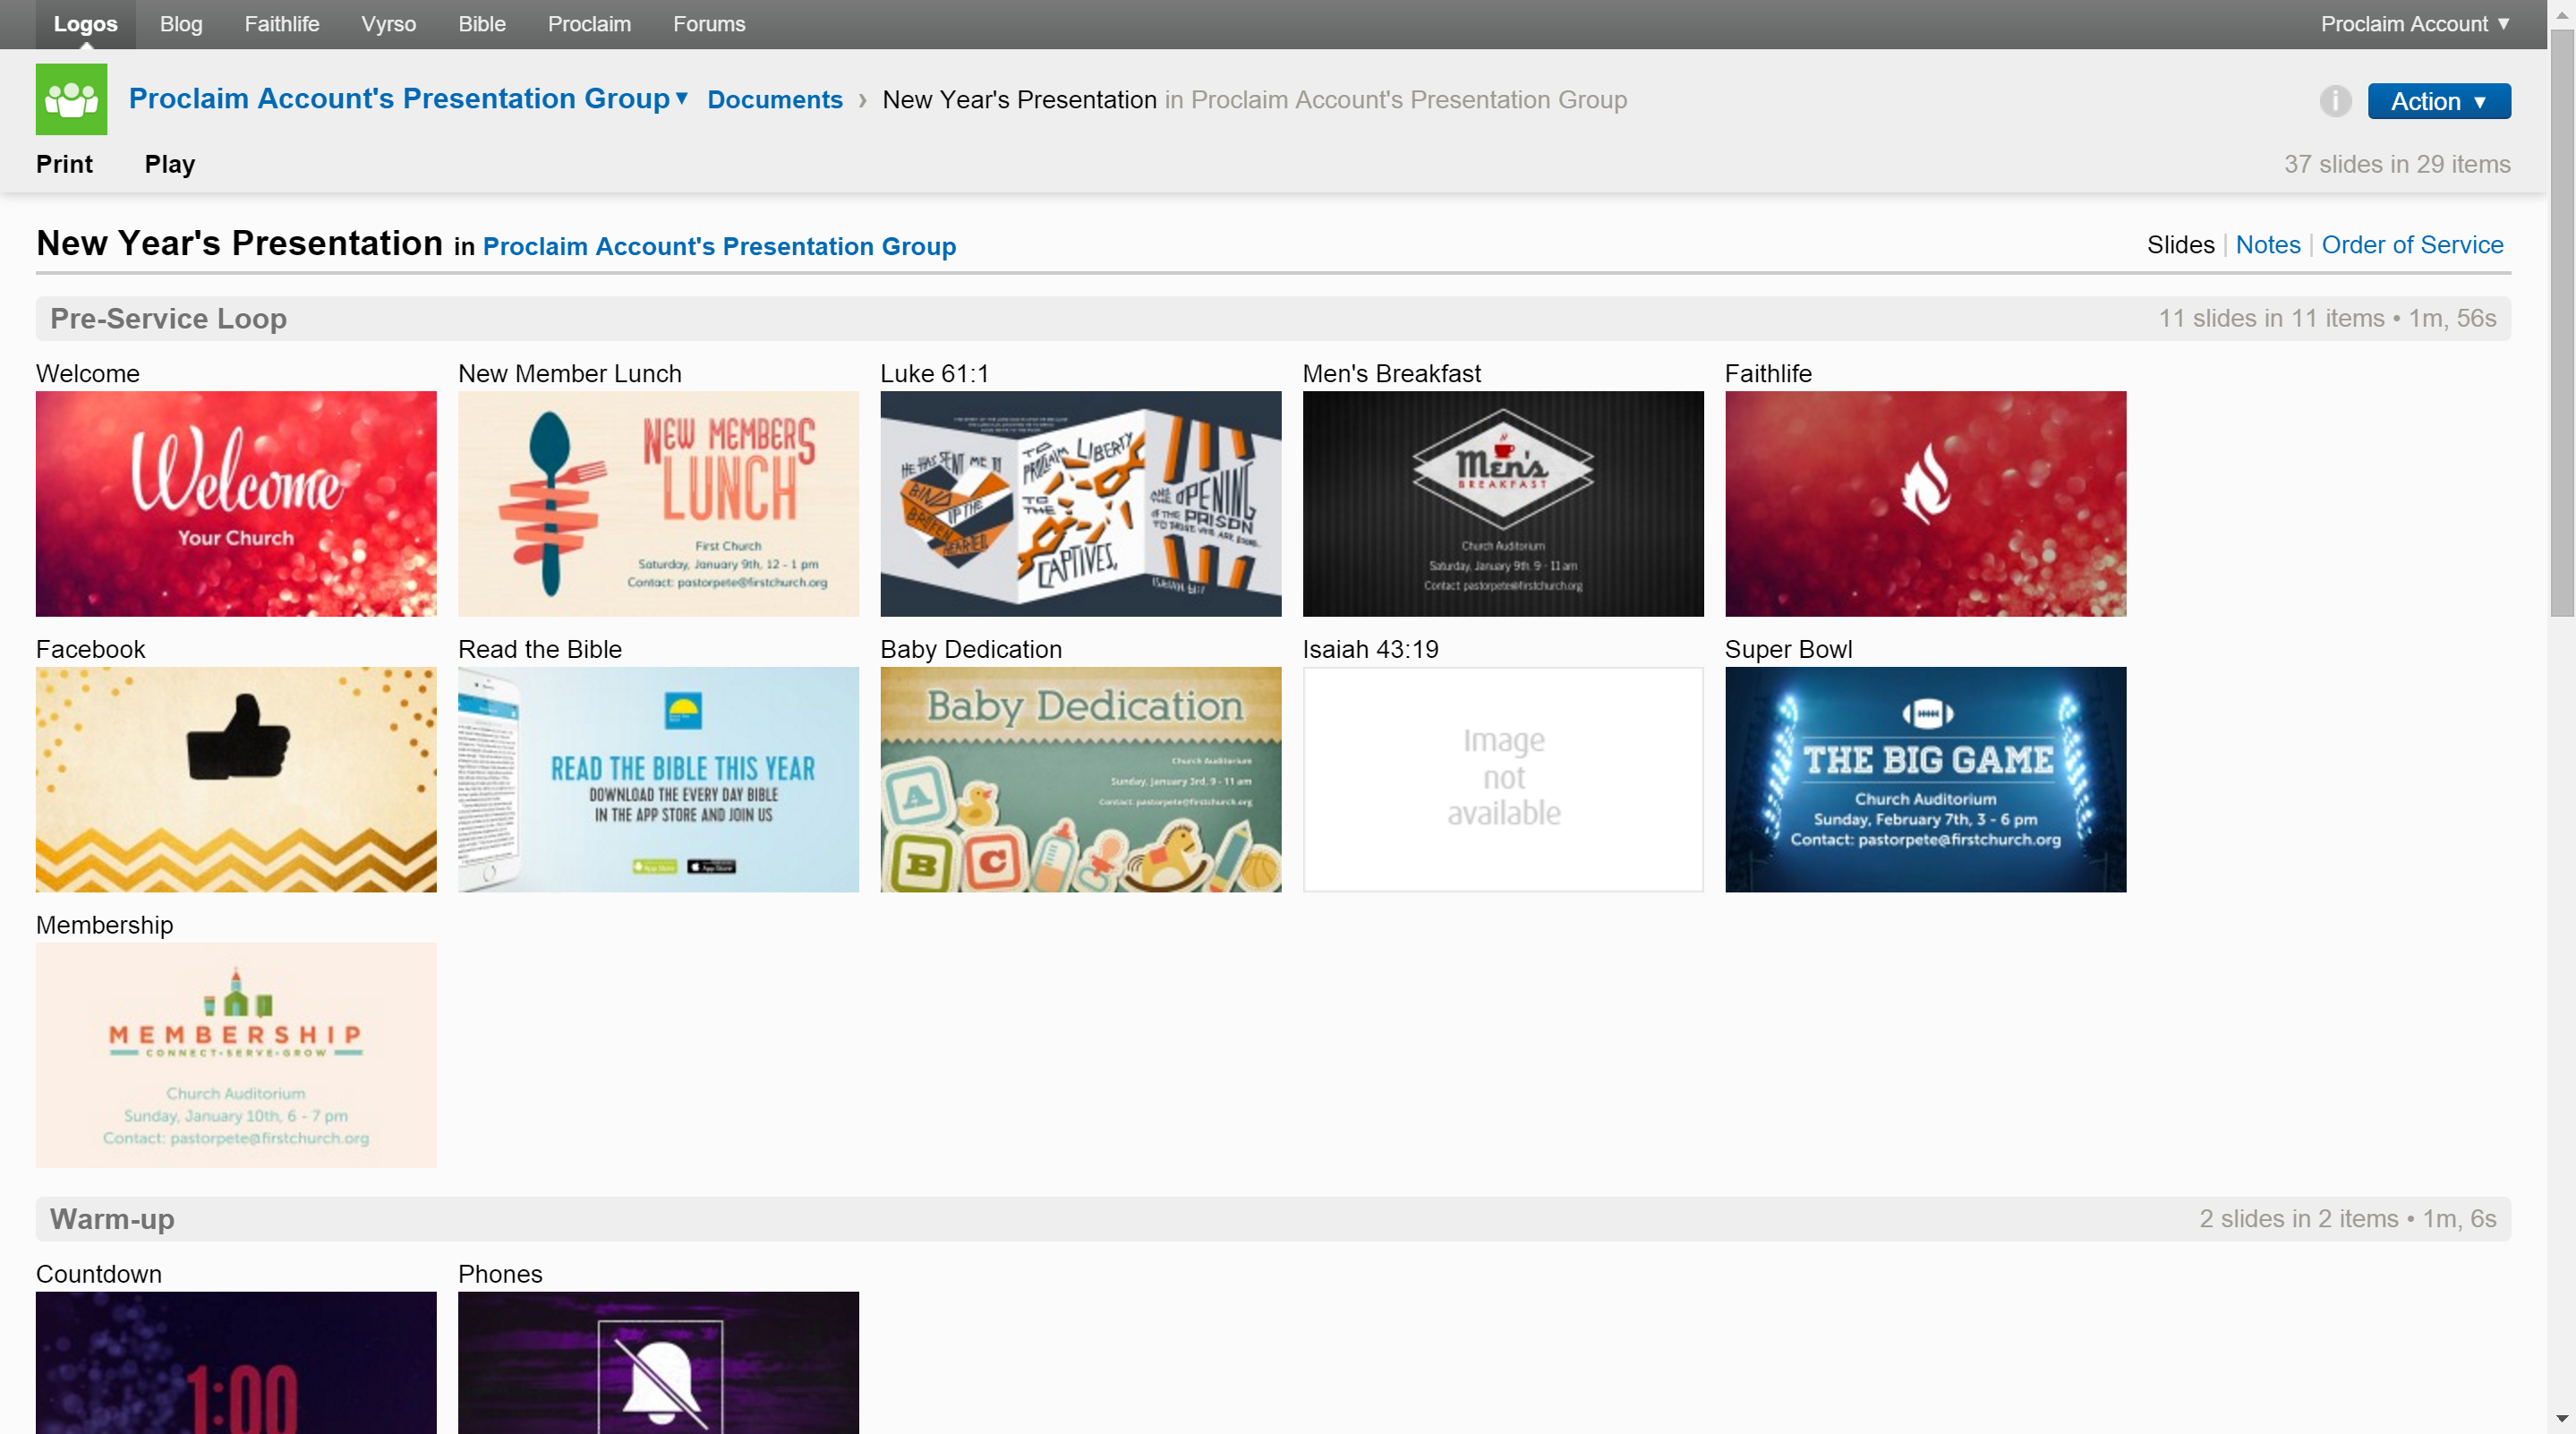Click the Pre-Service Loop section header

tap(1273, 318)
